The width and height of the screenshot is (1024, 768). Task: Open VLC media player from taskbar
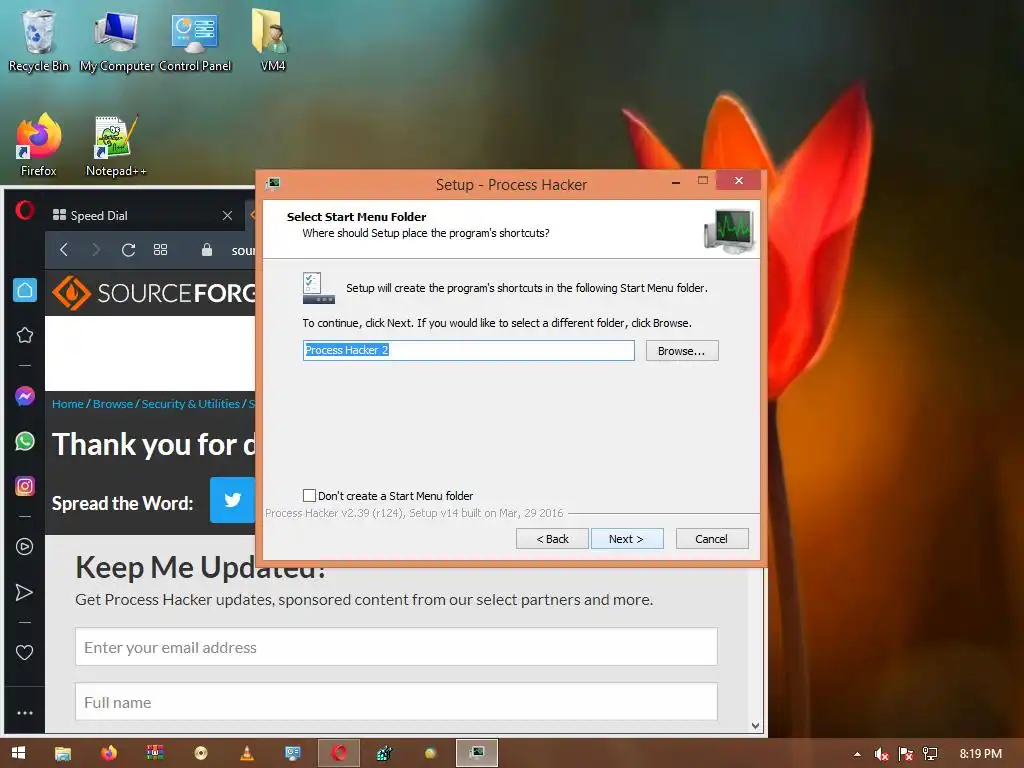pyautogui.click(x=247, y=753)
